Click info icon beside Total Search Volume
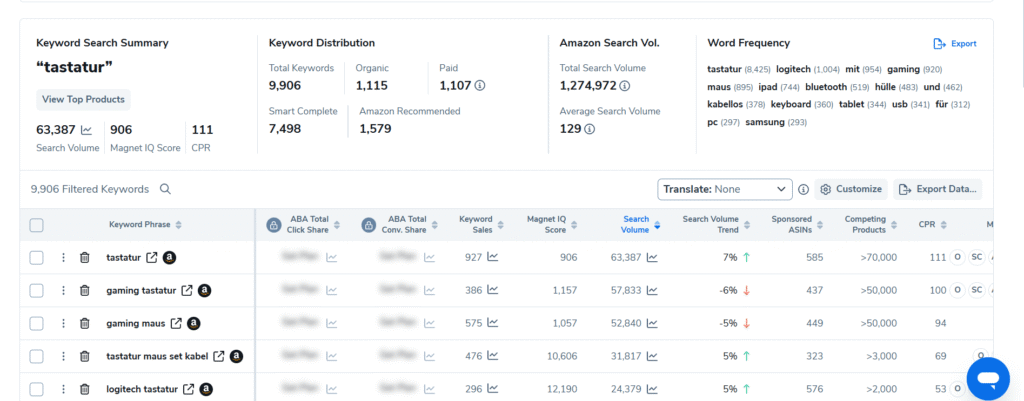This screenshot has height=401, width=1024. [625, 86]
